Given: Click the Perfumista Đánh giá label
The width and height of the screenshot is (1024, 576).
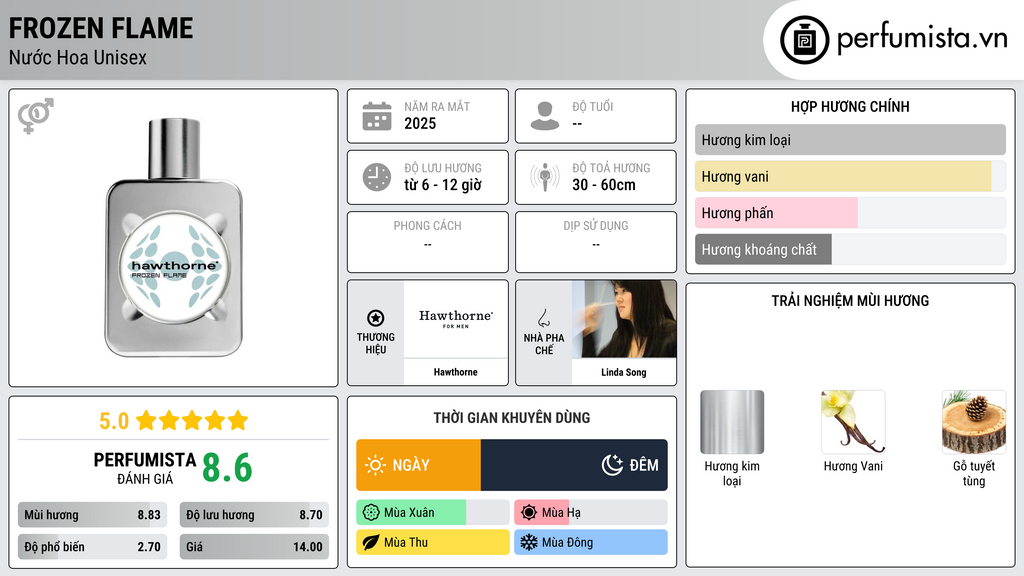Looking at the screenshot, I should pyautogui.click(x=145, y=468).
